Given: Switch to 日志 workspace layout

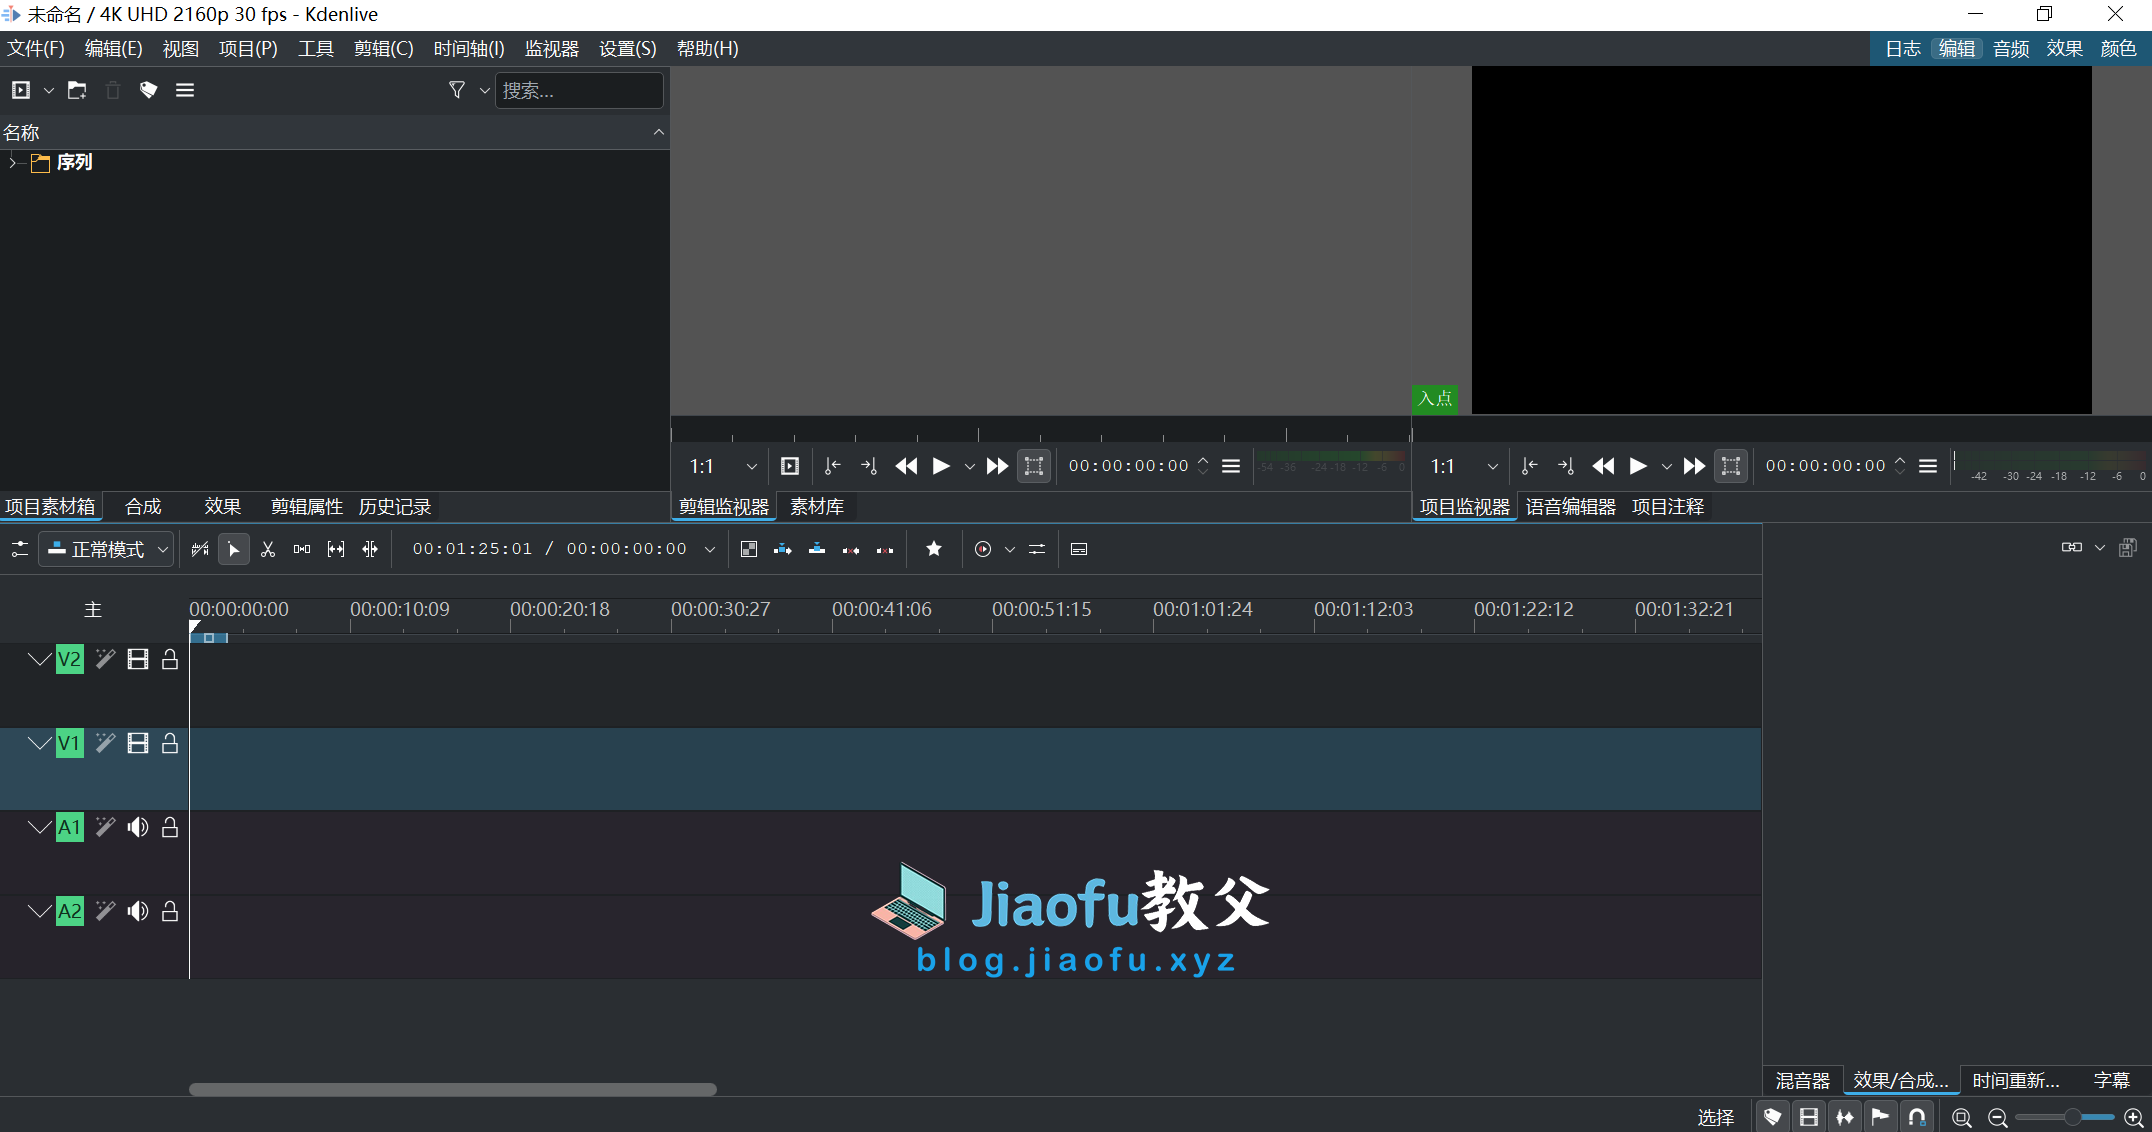Looking at the screenshot, I should [1902, 49].
